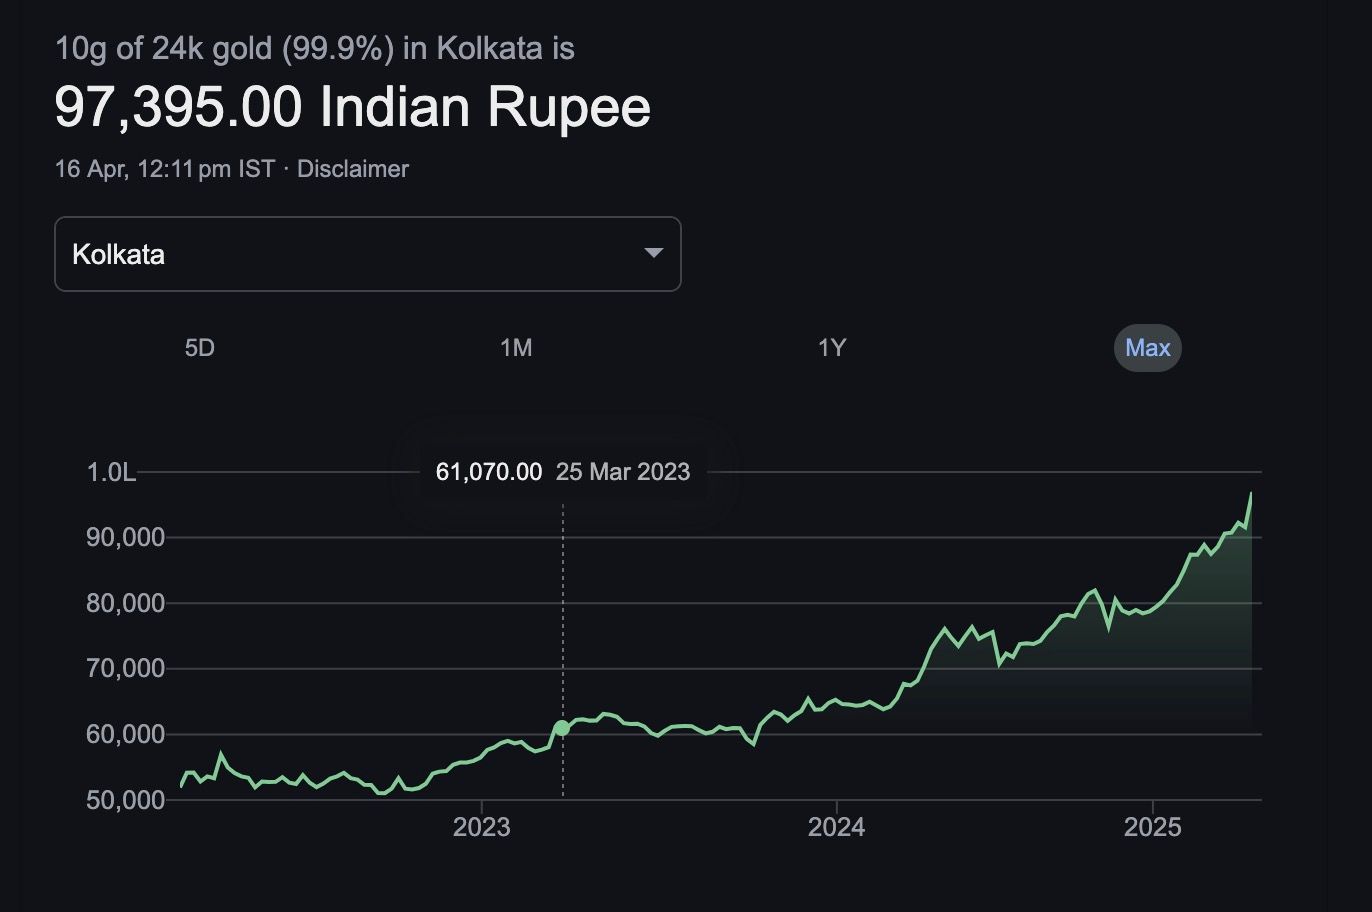Click the 2024 x-axis label
1372x912 pixels.
click(837, 827)
